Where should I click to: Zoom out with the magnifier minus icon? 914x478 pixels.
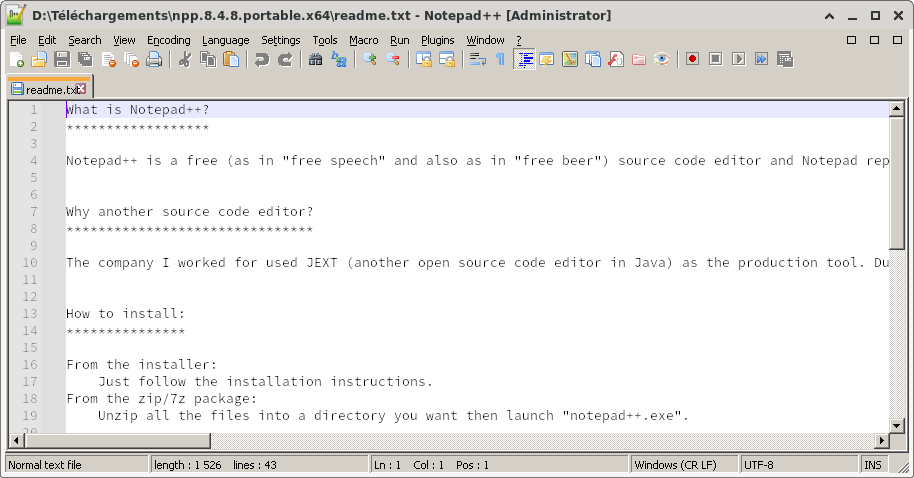tap(393, 59)
